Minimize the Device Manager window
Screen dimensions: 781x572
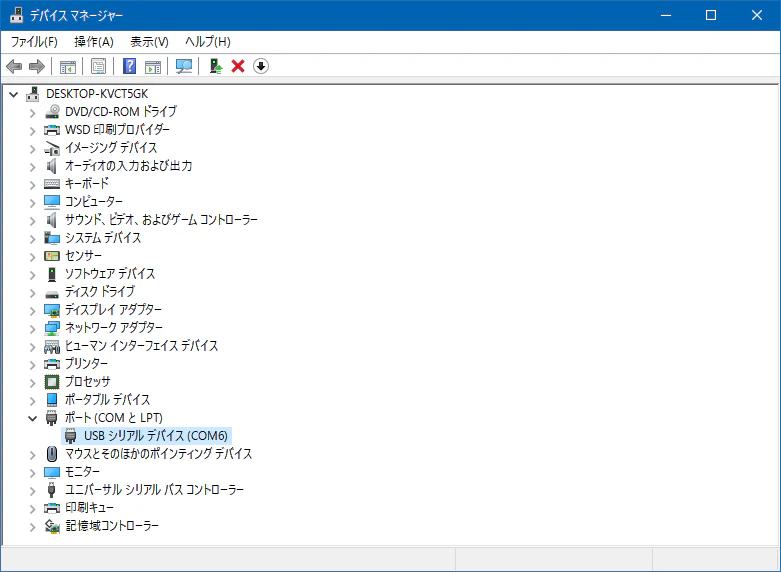click(x=666, y=15)
